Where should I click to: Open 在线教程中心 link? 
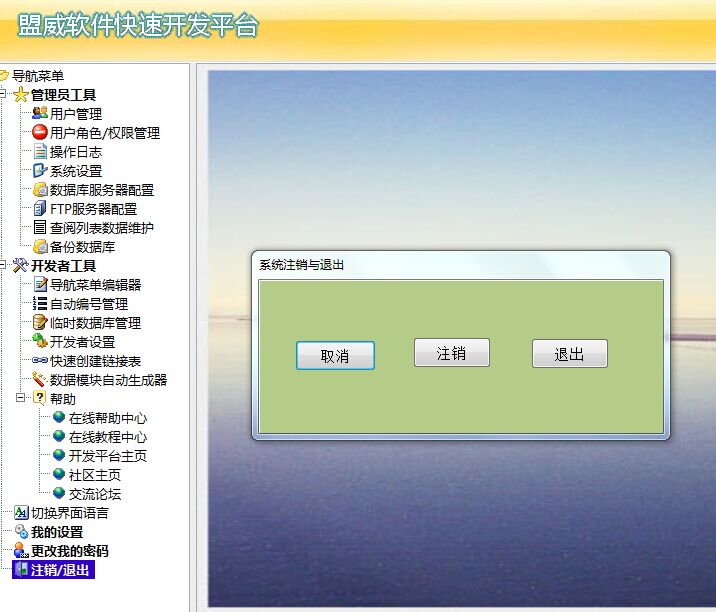point(108,437)
